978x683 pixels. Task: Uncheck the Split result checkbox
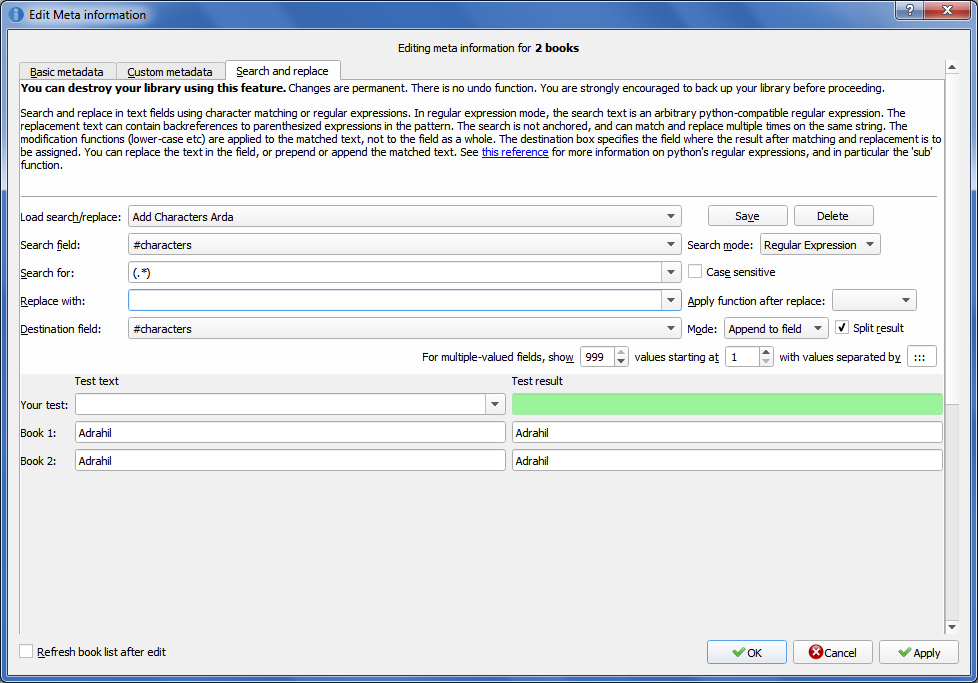click(841, 327)
